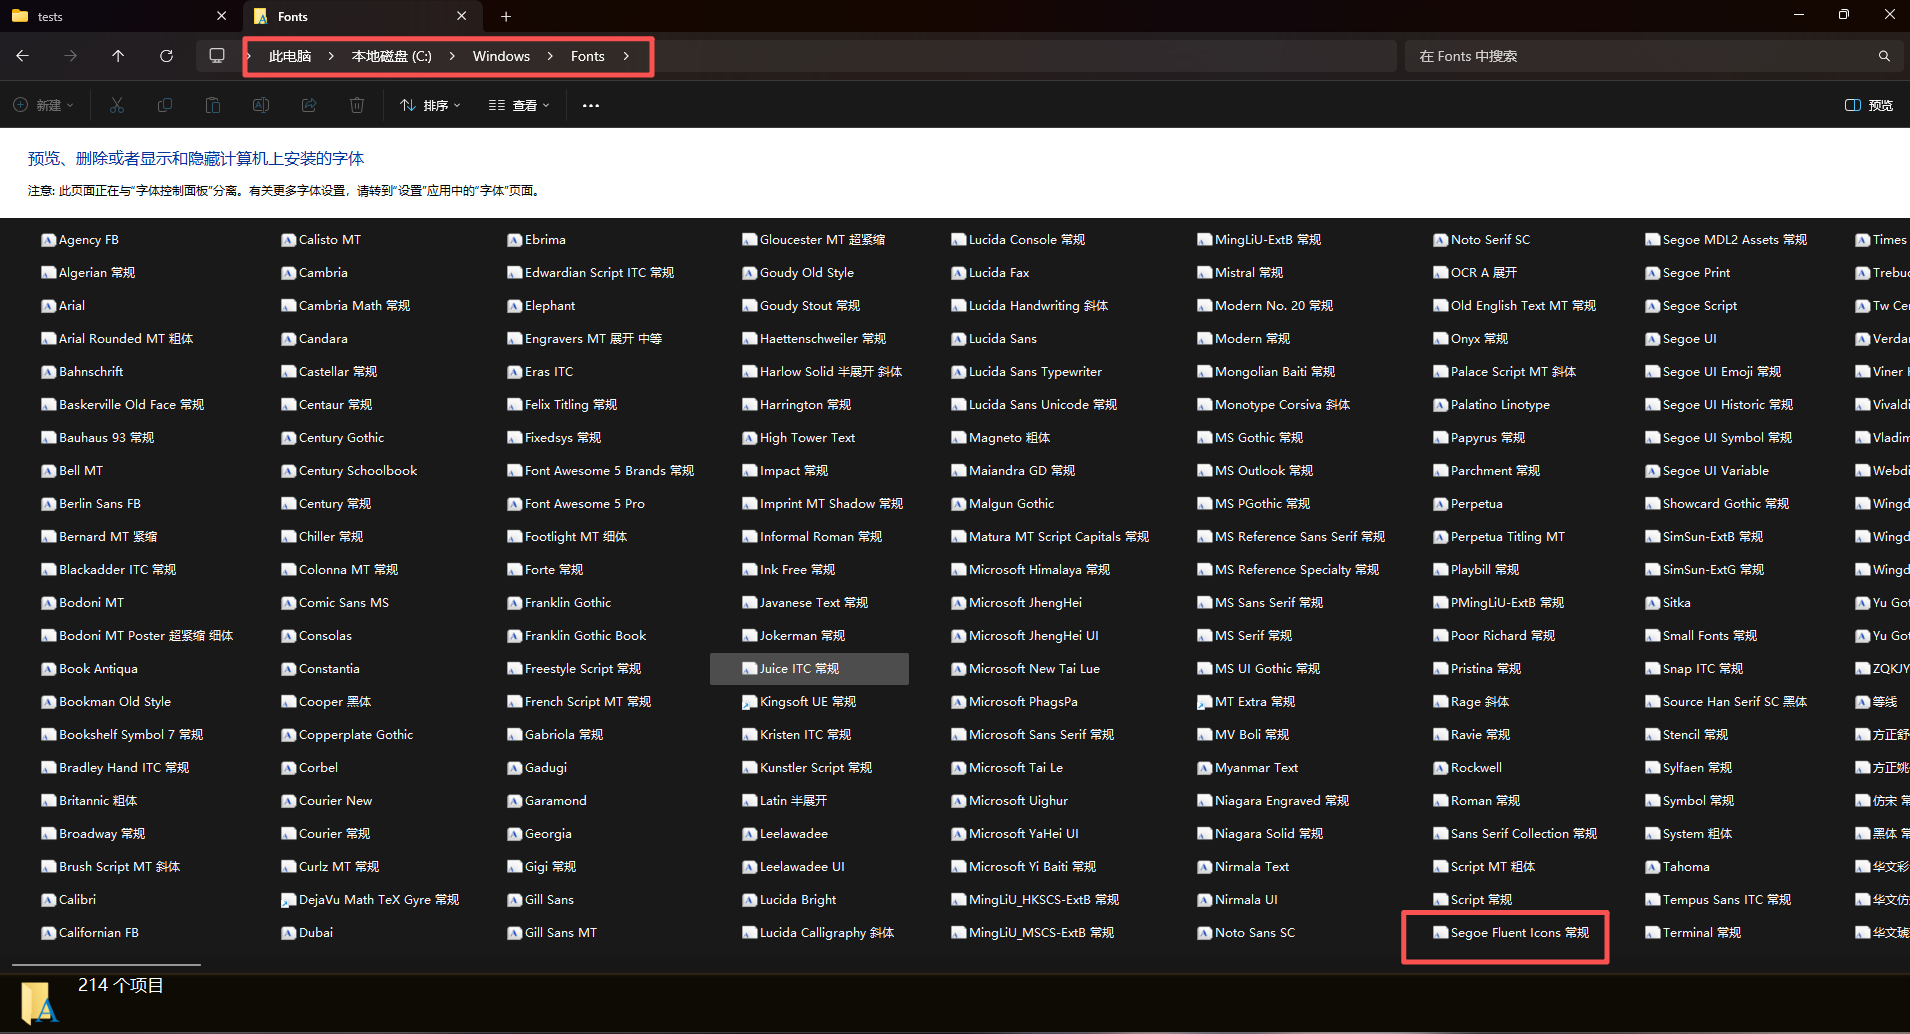The image size is (1910, 1034).
Task: Select the Bahnschrift font item
Action: tap(82, 371)
